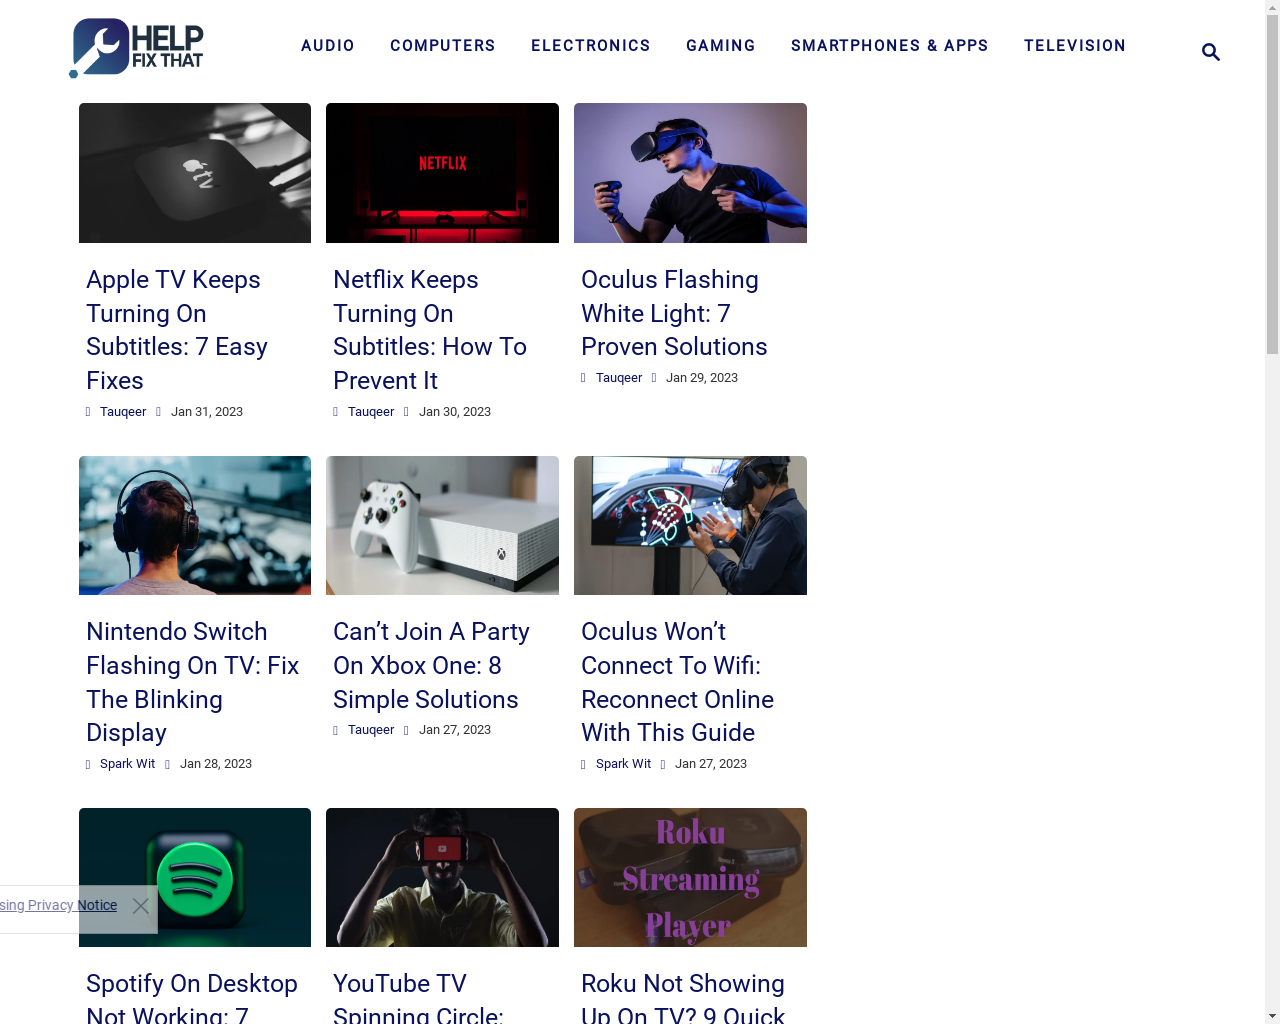Read 'Roku Not Showing Up On TV' article
1280x1024 pixels.
tap(683, 998)
